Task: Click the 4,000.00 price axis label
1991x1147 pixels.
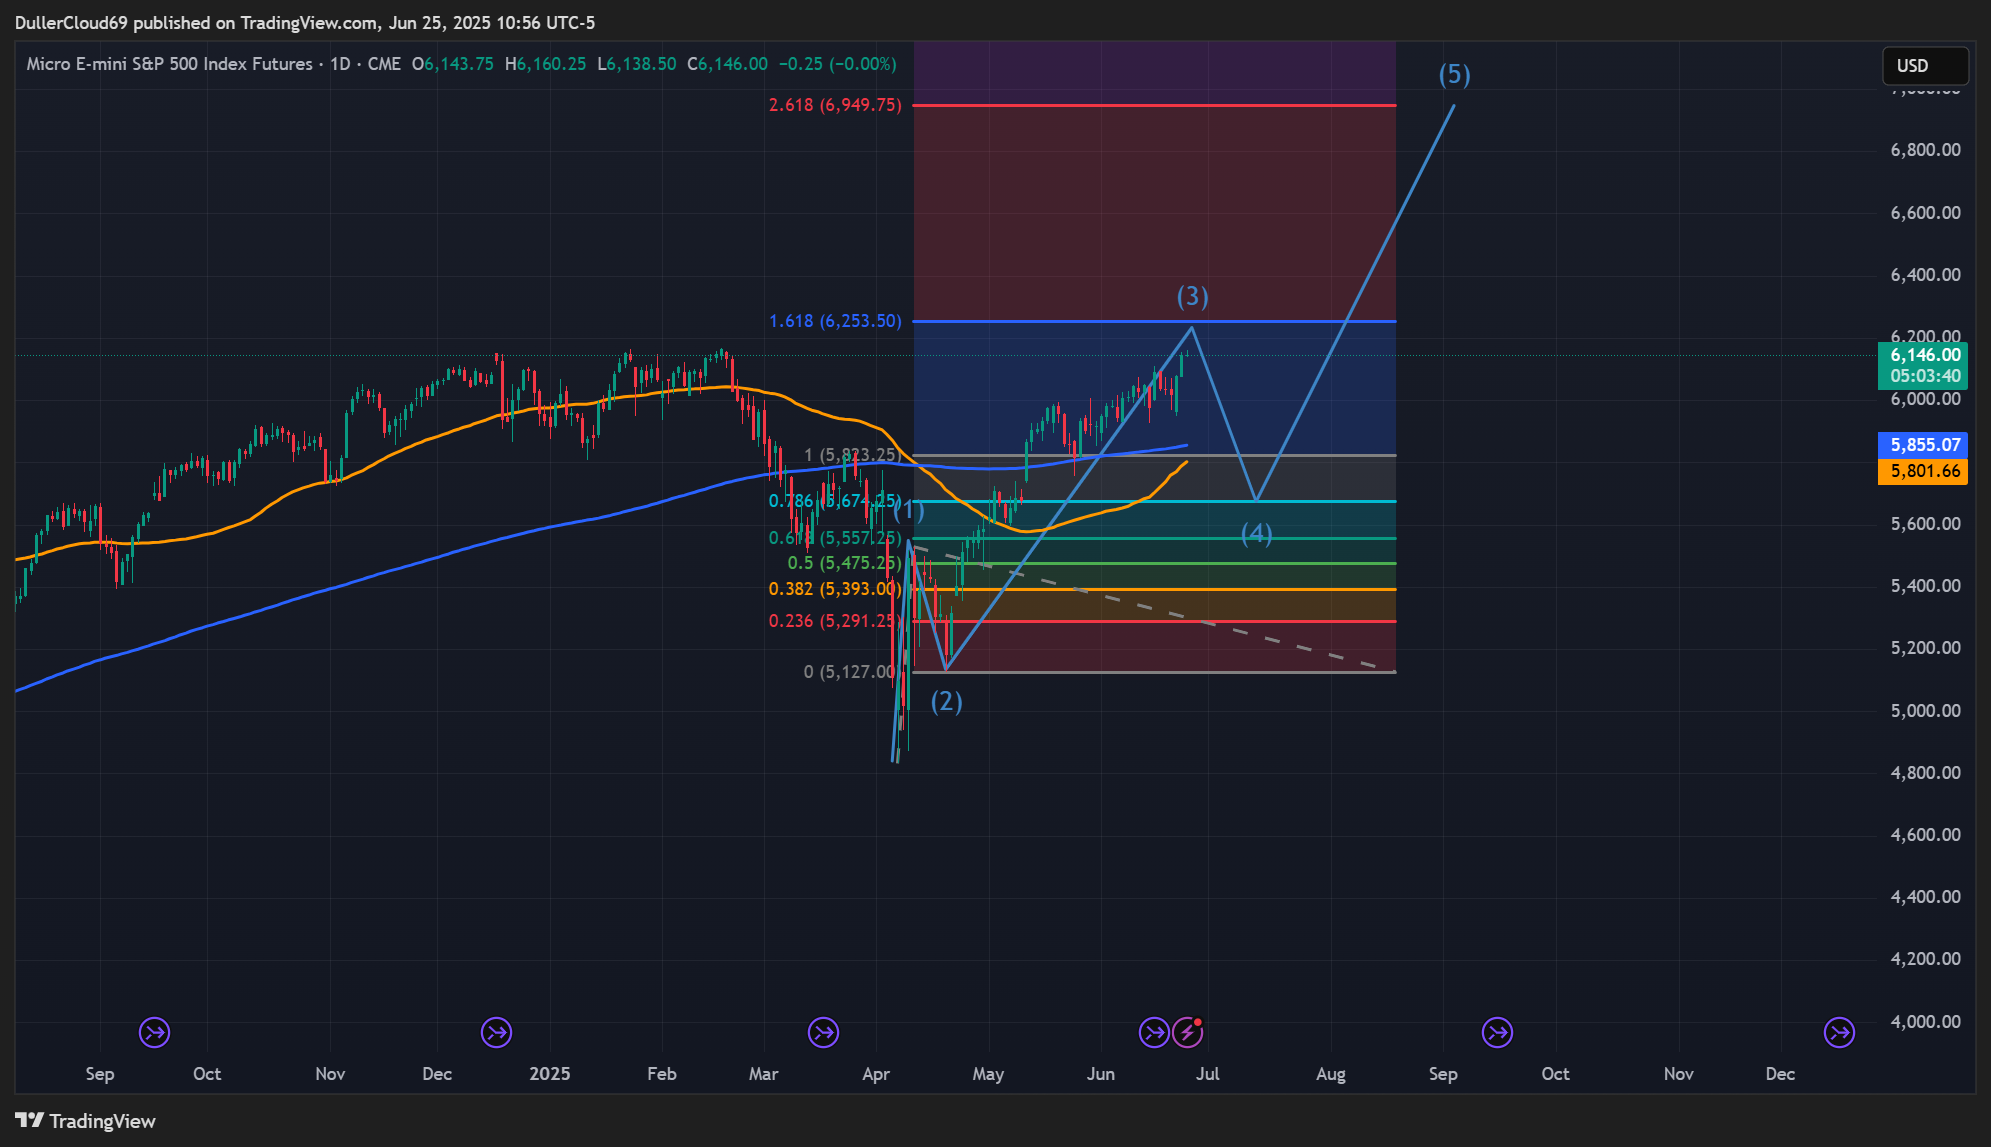Action: (1925, 1022)
